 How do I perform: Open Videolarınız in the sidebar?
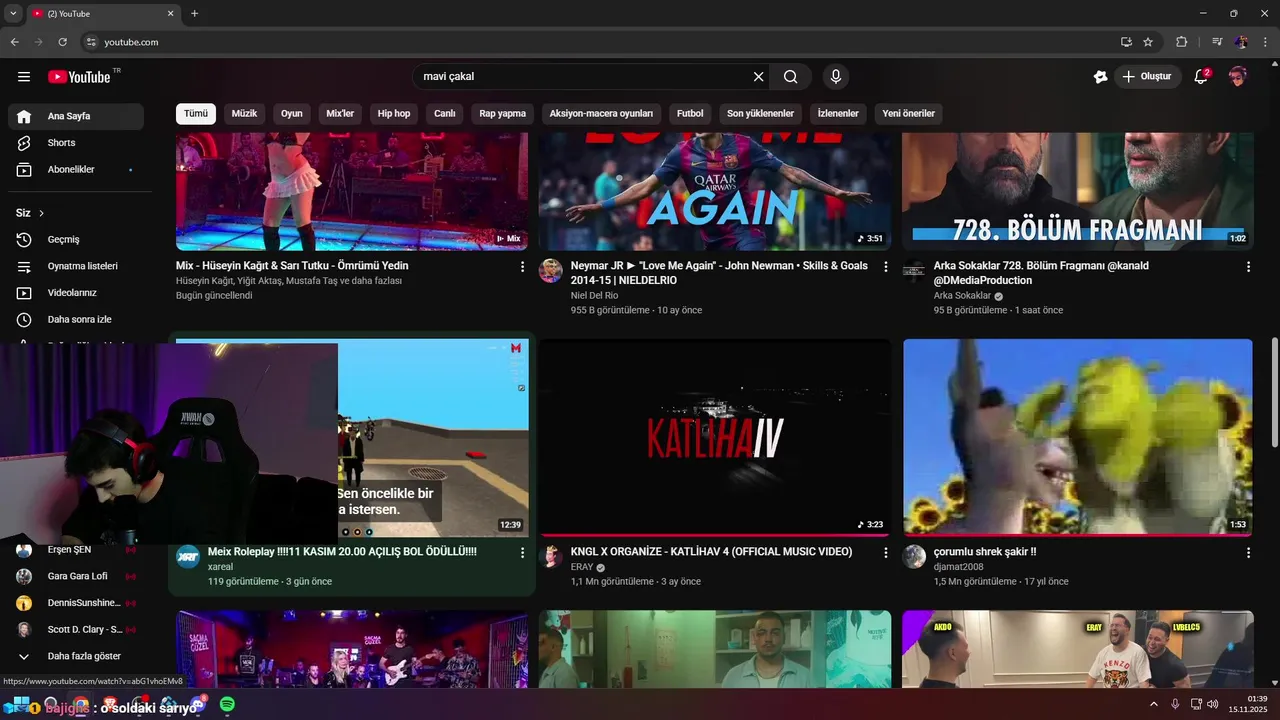tap(76, 293)
